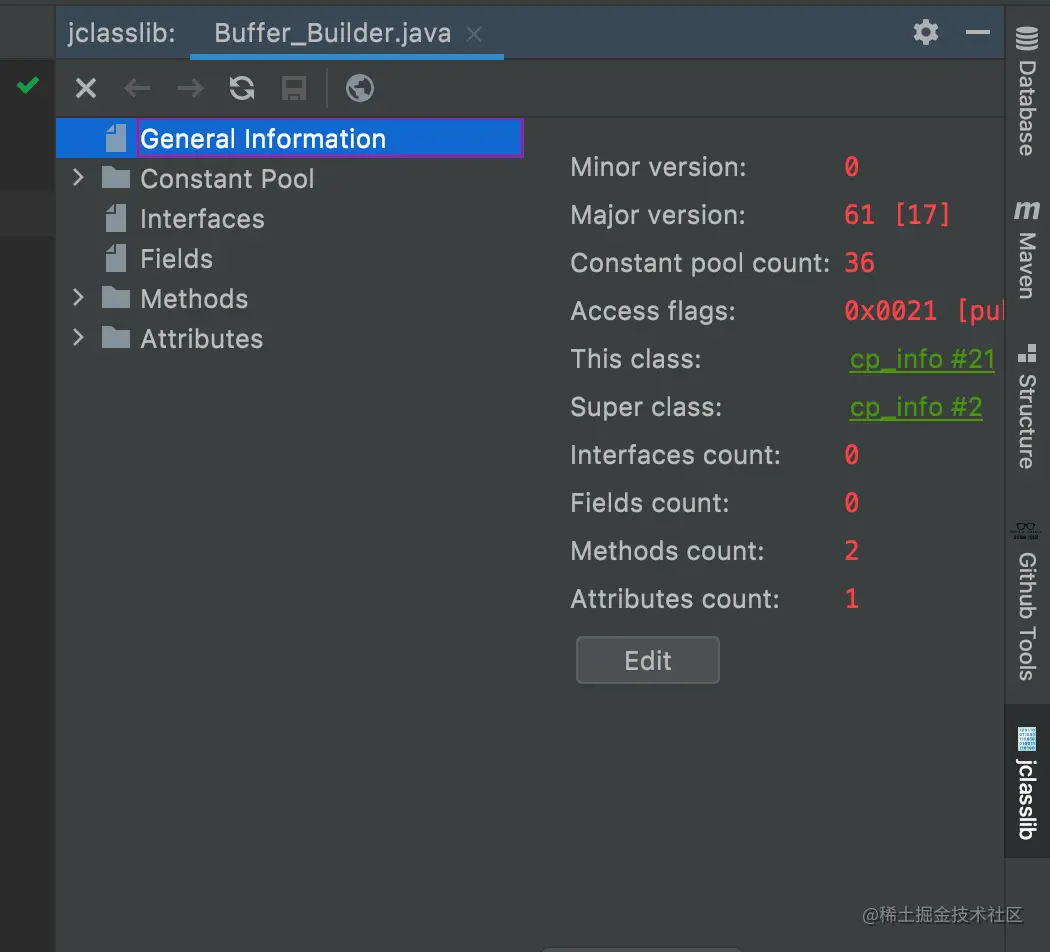The height and width of the screenshot is (952, 1050).
Task: Expand the Attributes tree node
Action: 79,339
